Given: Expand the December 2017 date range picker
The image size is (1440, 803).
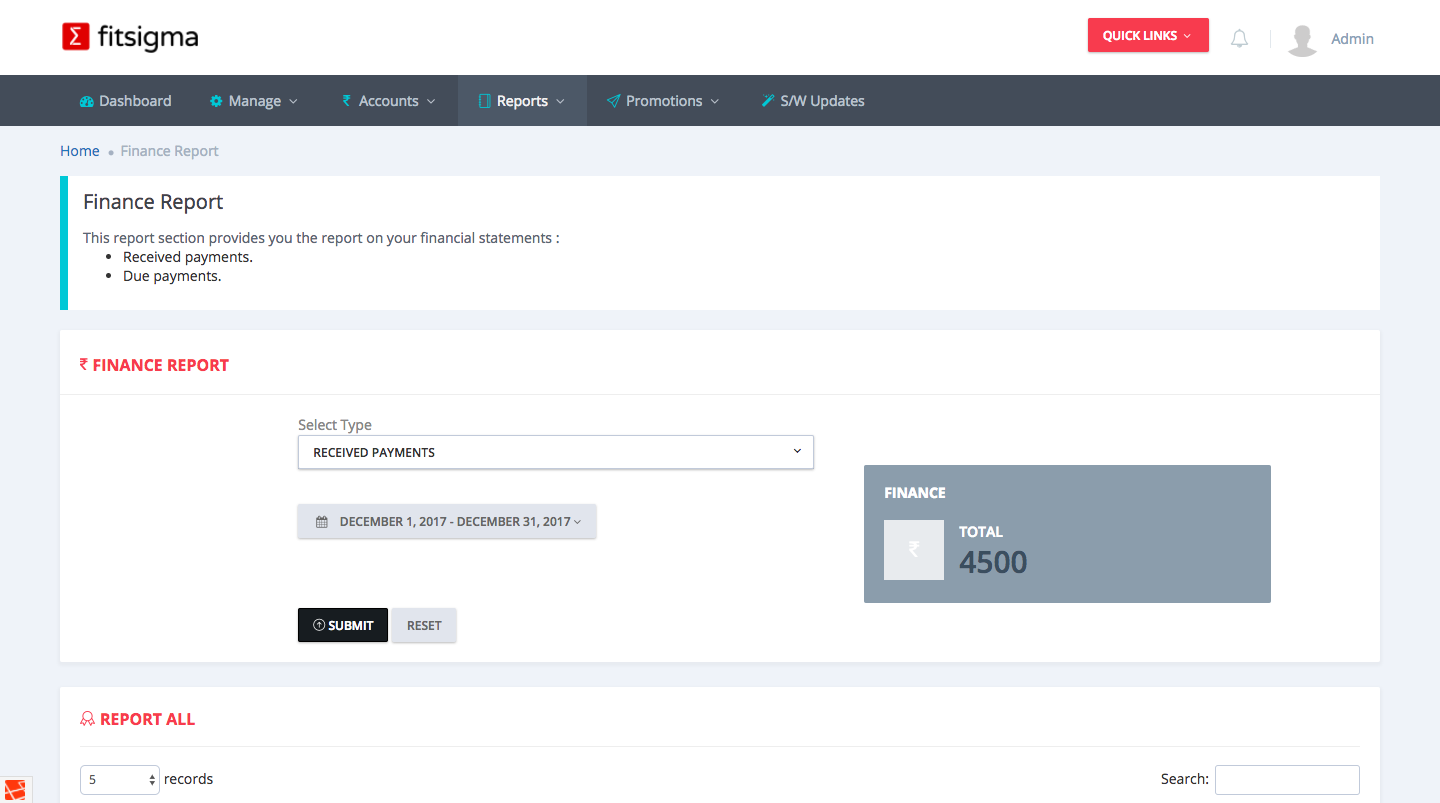Looking at the screenshot, I should [447, 522].
